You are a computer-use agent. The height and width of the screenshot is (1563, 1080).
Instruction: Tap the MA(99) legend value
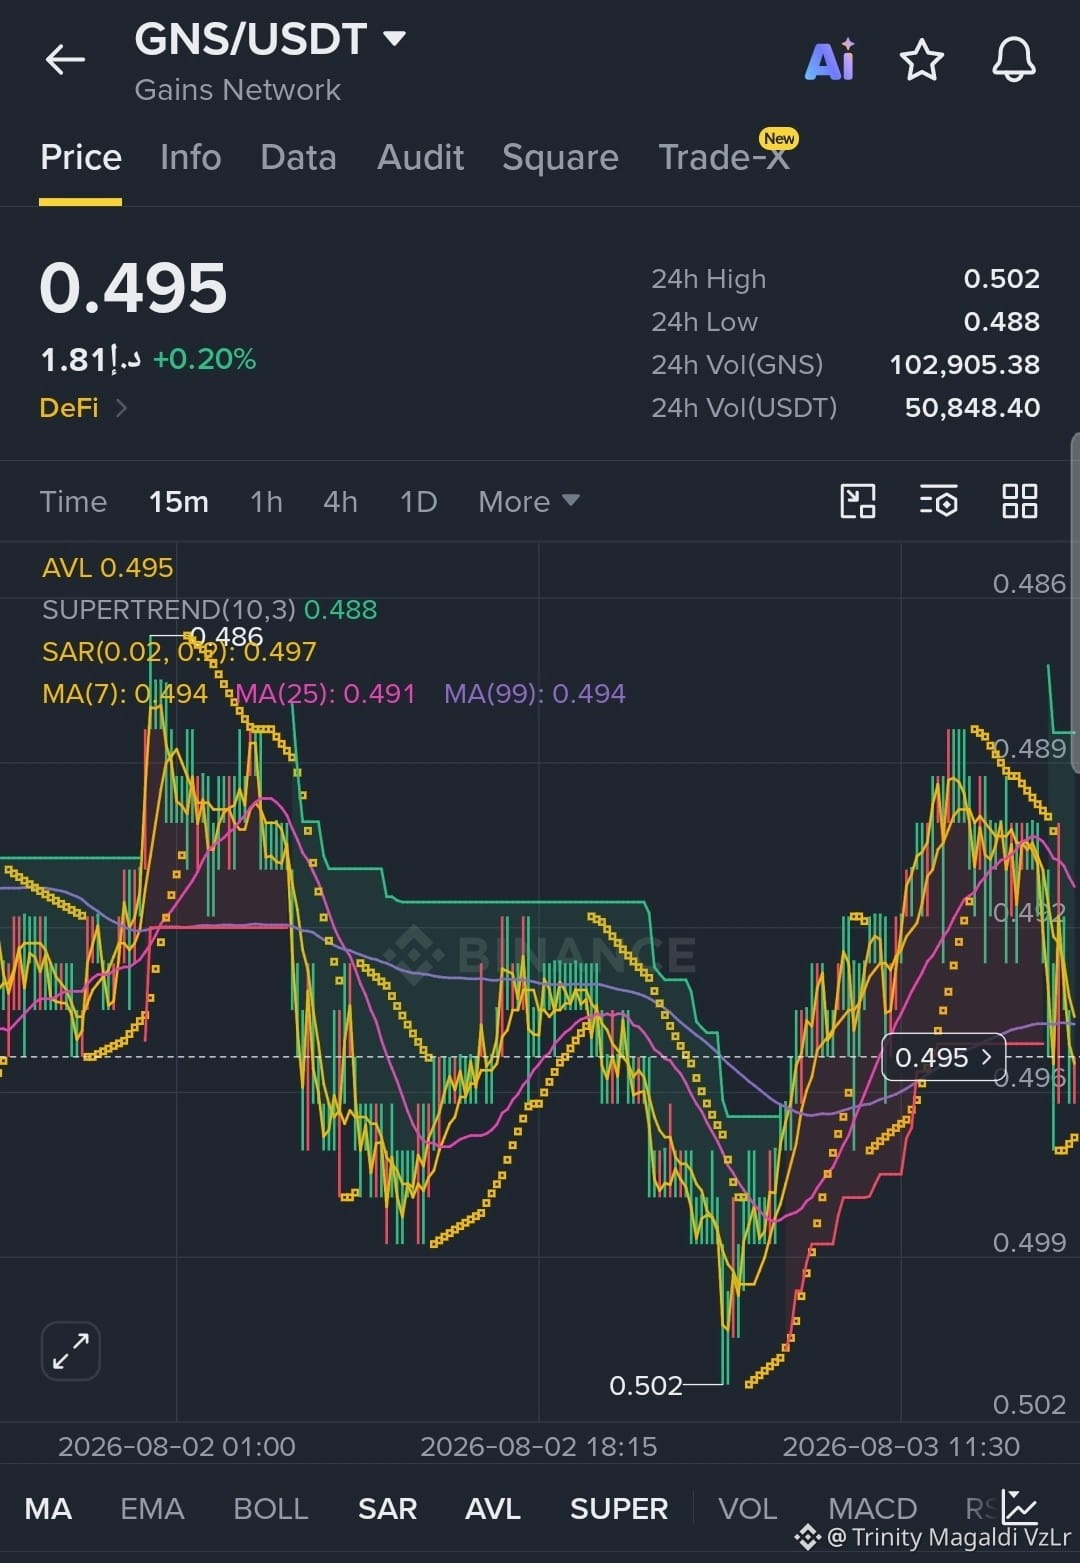click(535, 693)
